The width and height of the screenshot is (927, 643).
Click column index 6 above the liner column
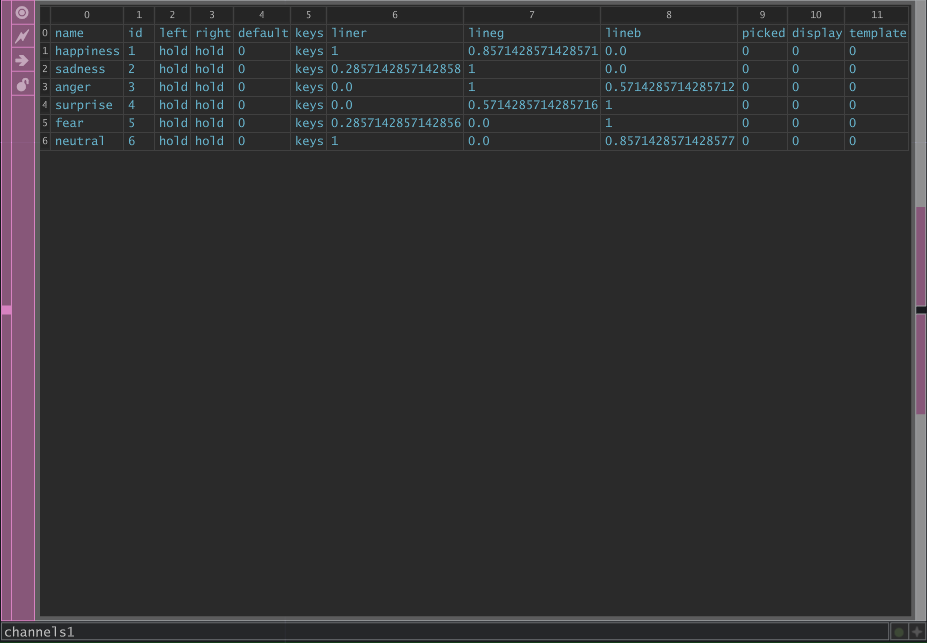point(395,15)
